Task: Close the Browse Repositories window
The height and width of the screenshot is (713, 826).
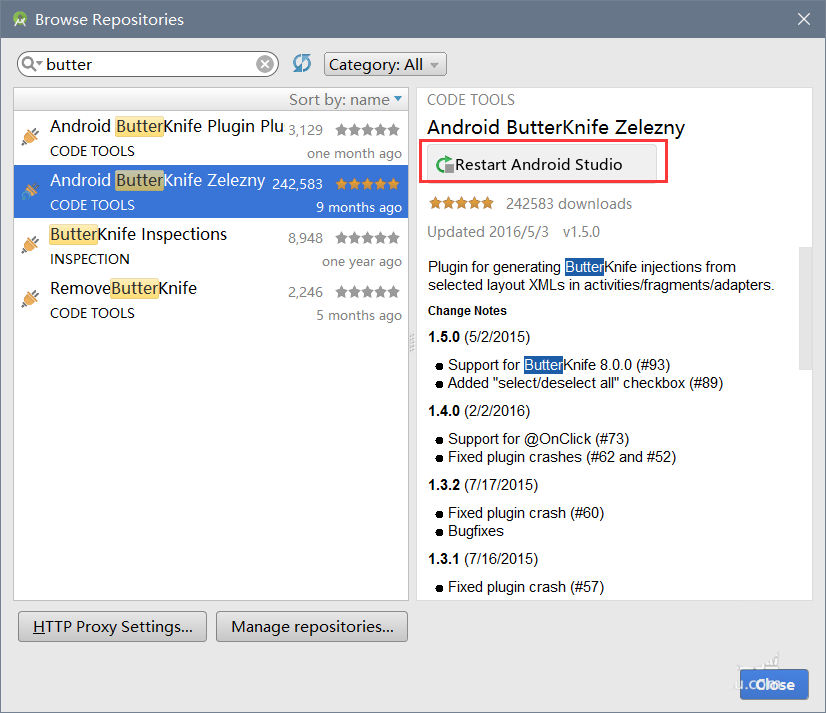Action: [x=804, y=19]
